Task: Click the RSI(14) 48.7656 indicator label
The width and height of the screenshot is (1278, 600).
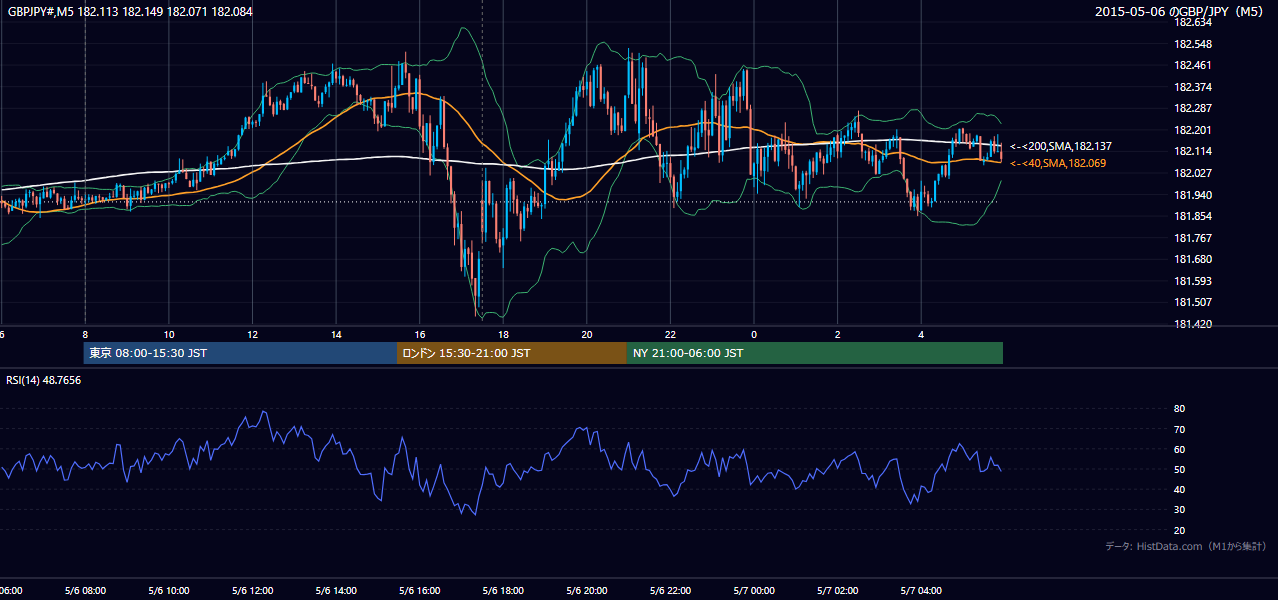Action: click(44, 380)
